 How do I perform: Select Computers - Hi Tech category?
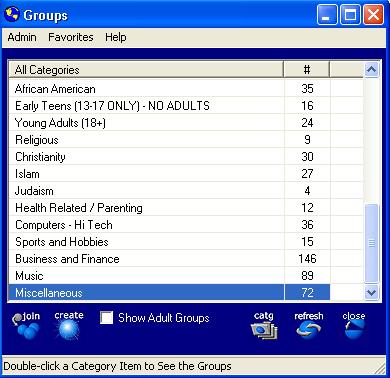coord(146,225)
